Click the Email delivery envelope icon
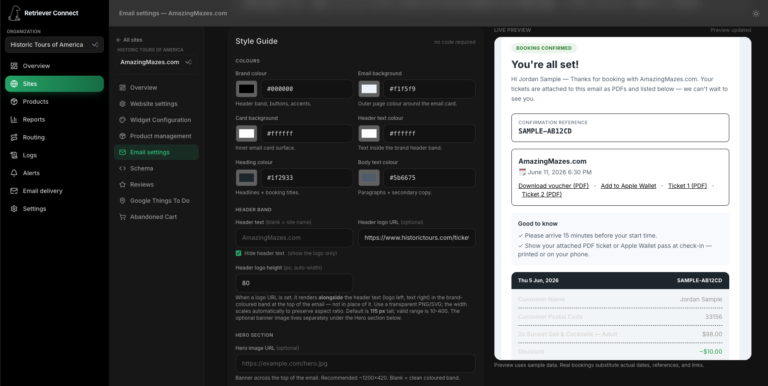 click(14, 191)
